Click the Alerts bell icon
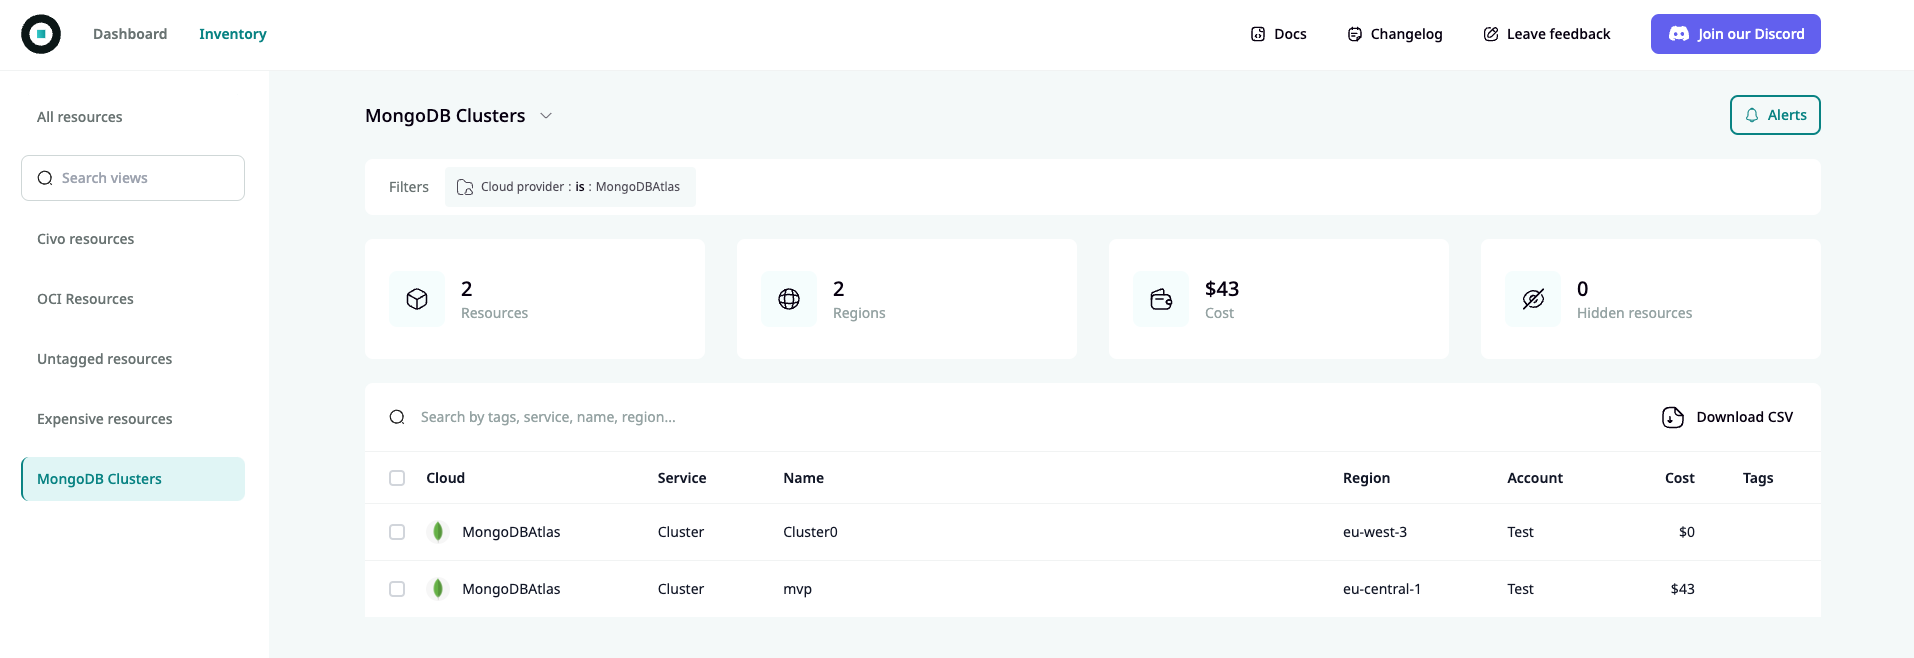Viewport: 1914px width, 658px height. pyautogui.click(x=1752, y=115)
